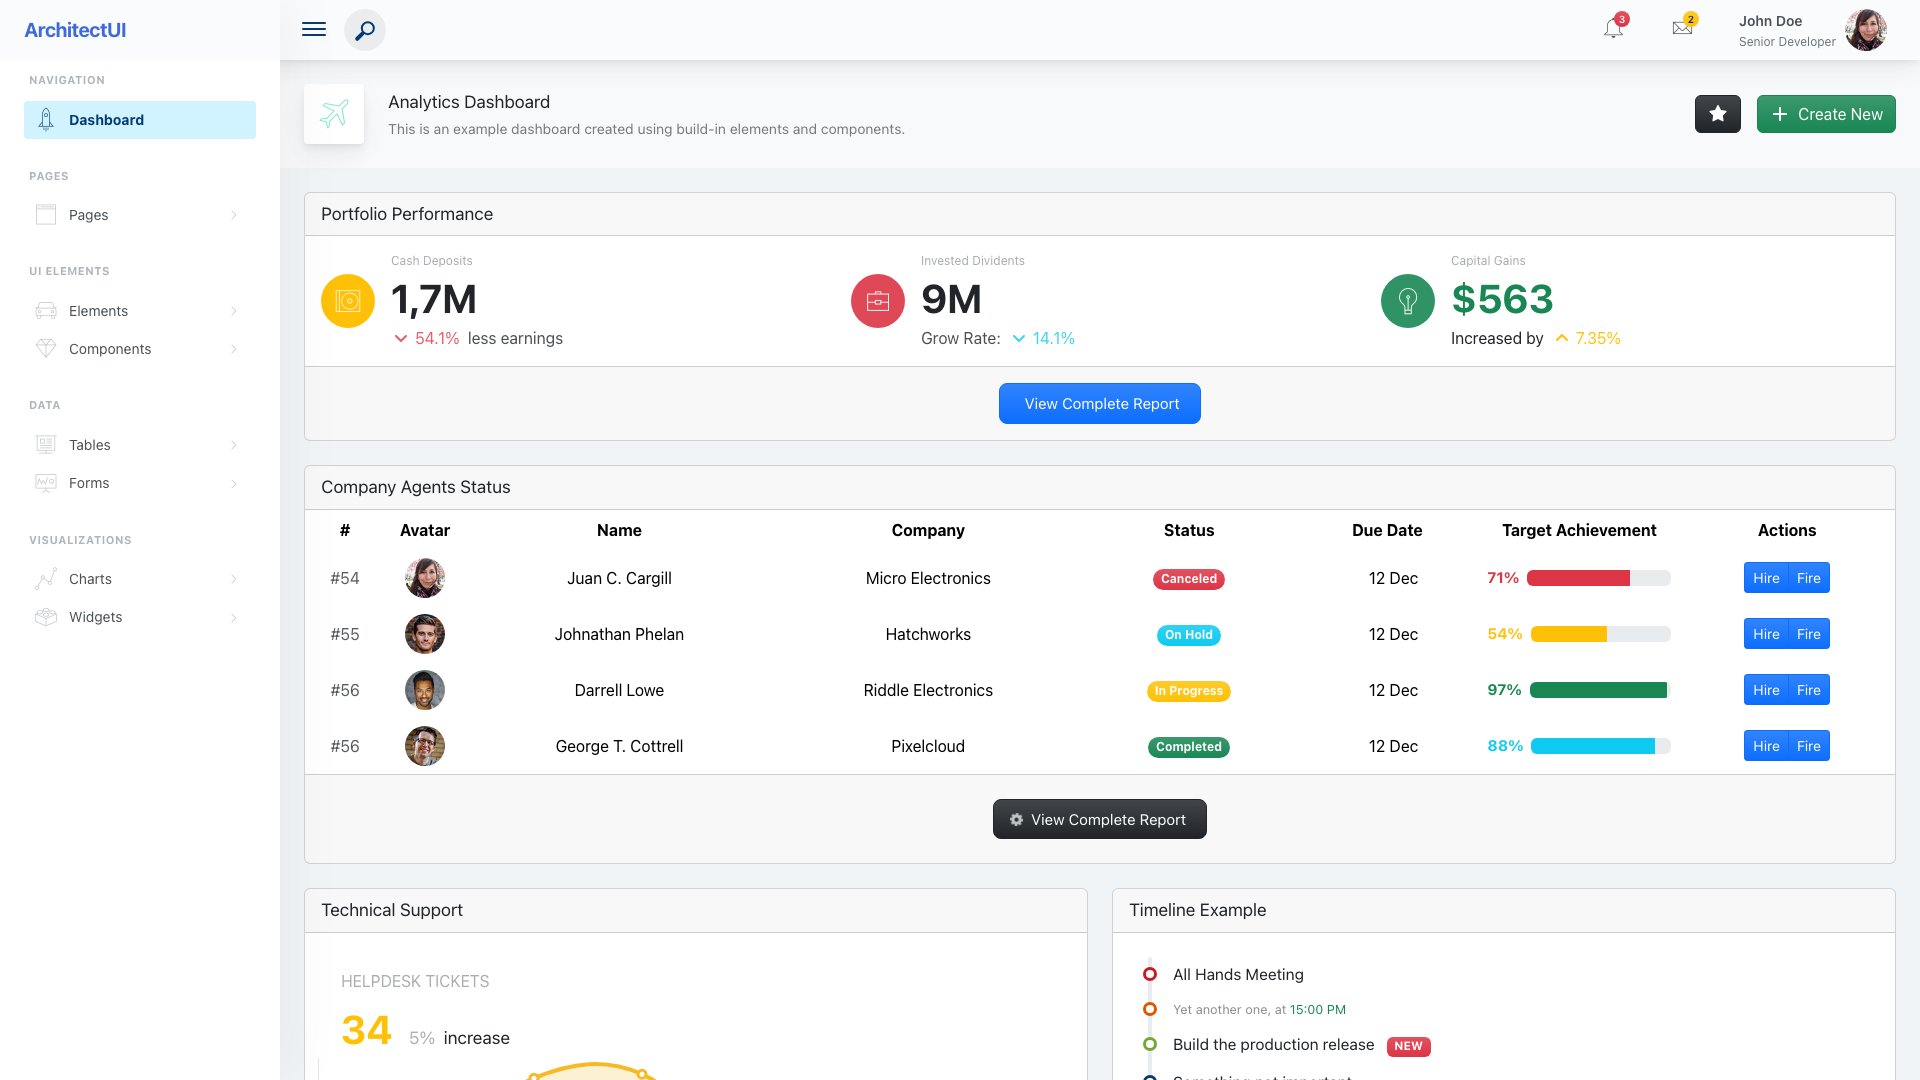Screen dimensions: 1920x1080
Task: Click the Create New button
Action: (1826, 114)
